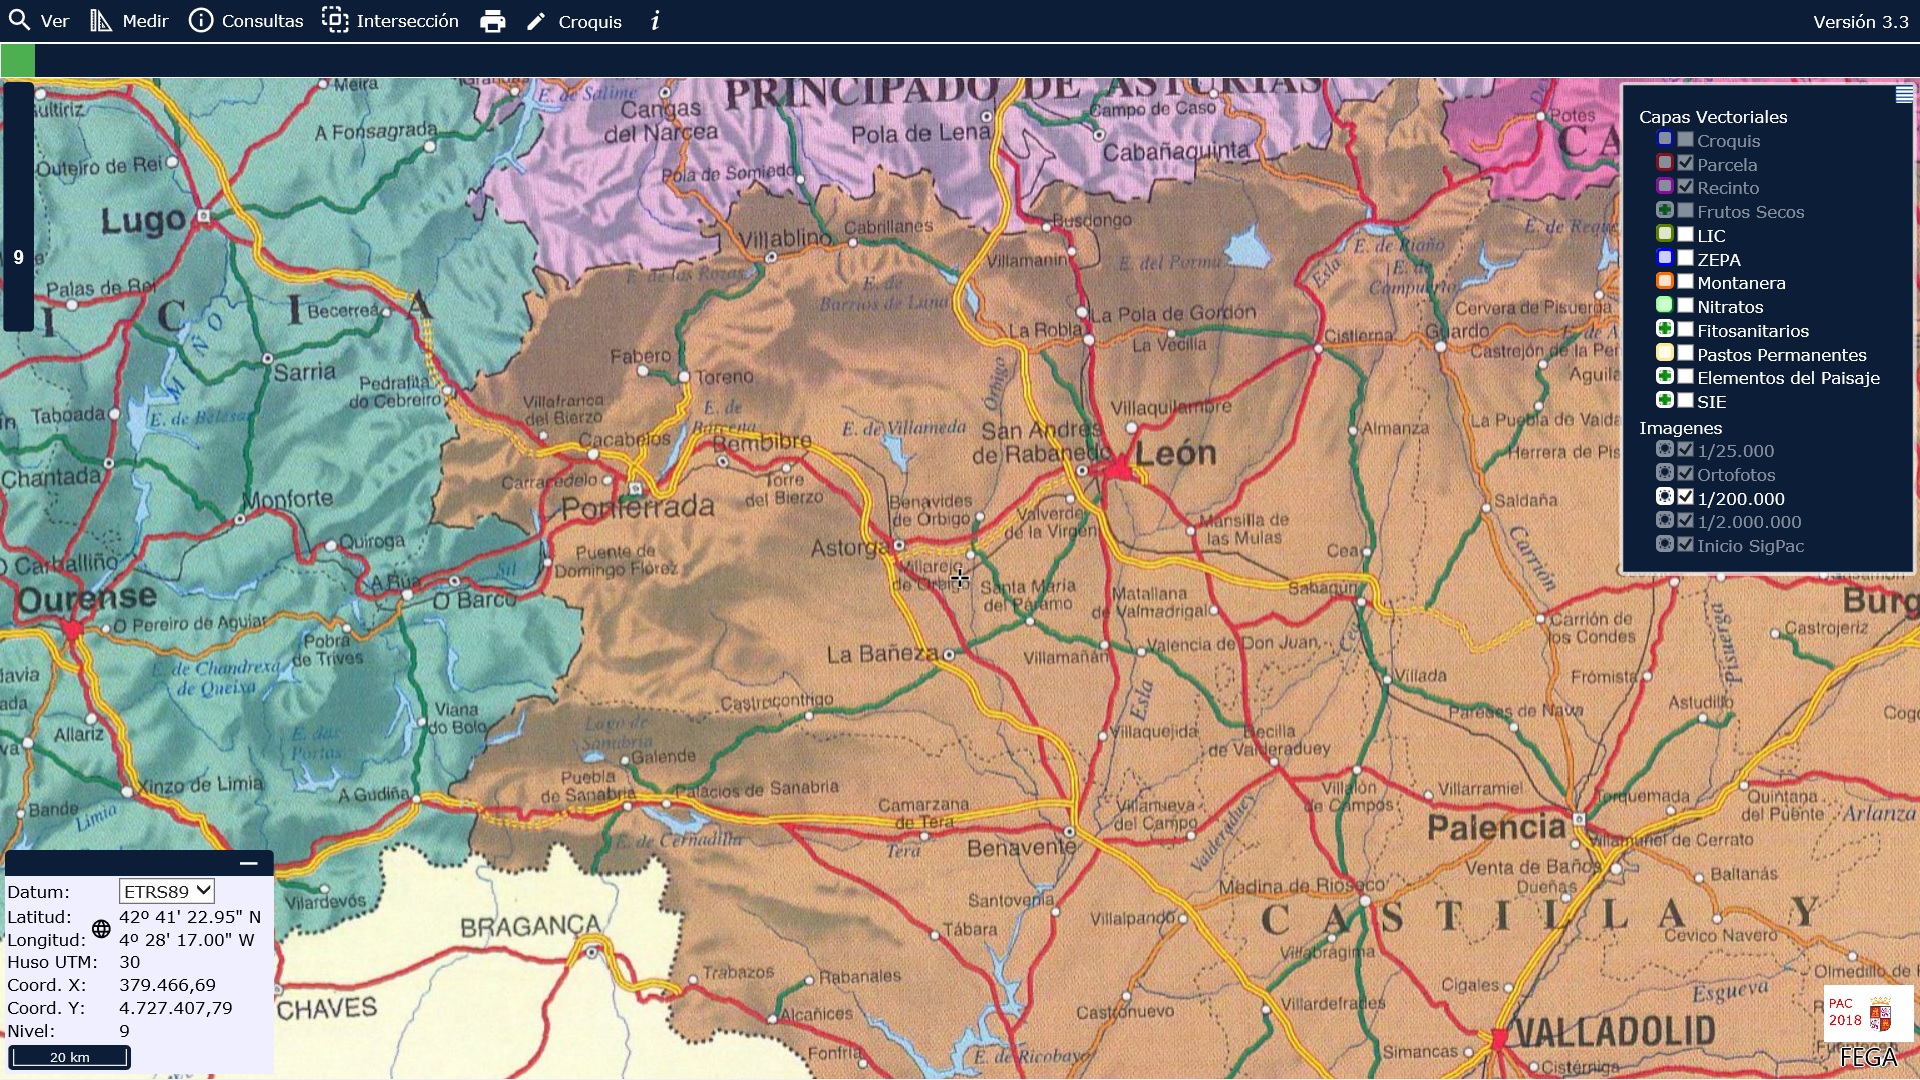The image size is (1920, 1080).
Task: Click the 1/200.000 image settings icon
Action: tap(1665, 497)
